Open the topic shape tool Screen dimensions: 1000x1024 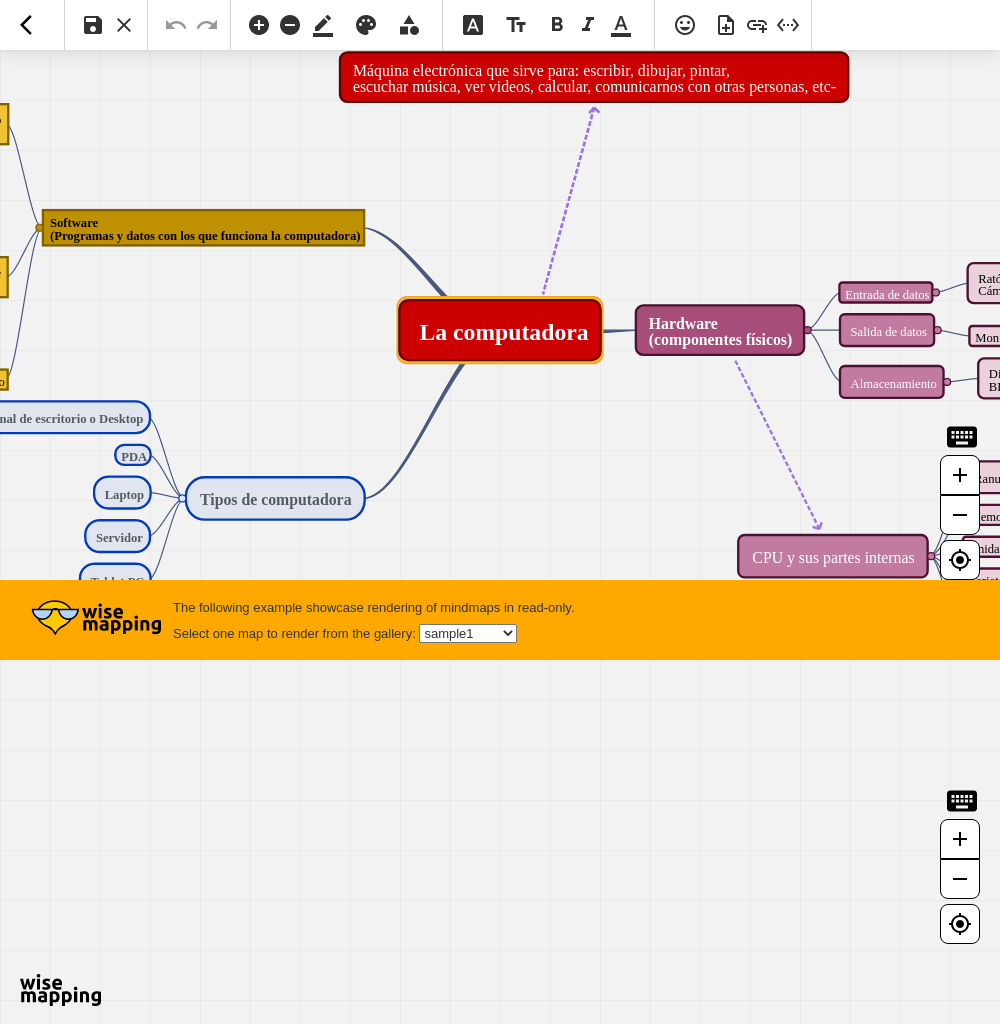pyautogui.click(x=409, y=25)
